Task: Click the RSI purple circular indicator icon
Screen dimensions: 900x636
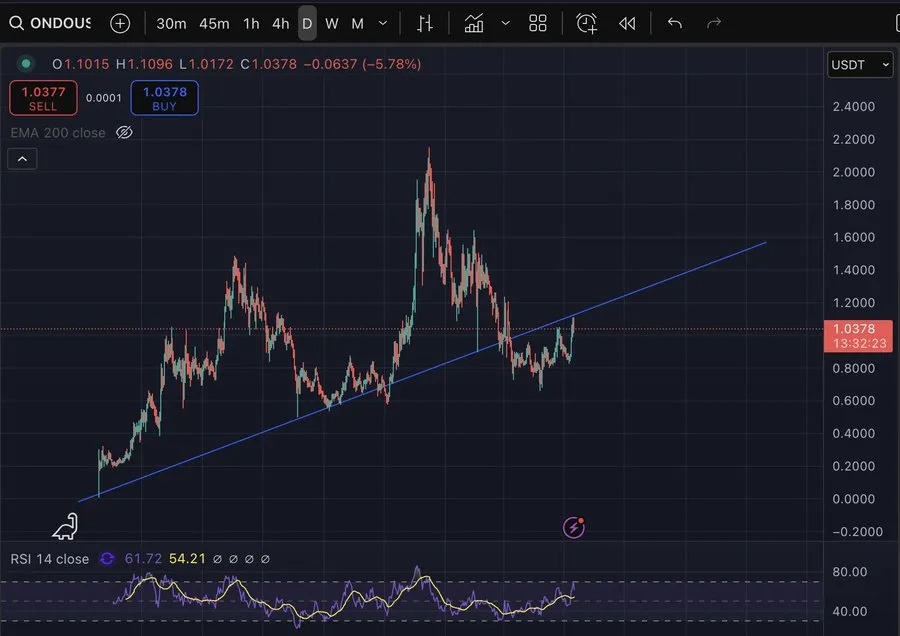Action: click(107, 559)
